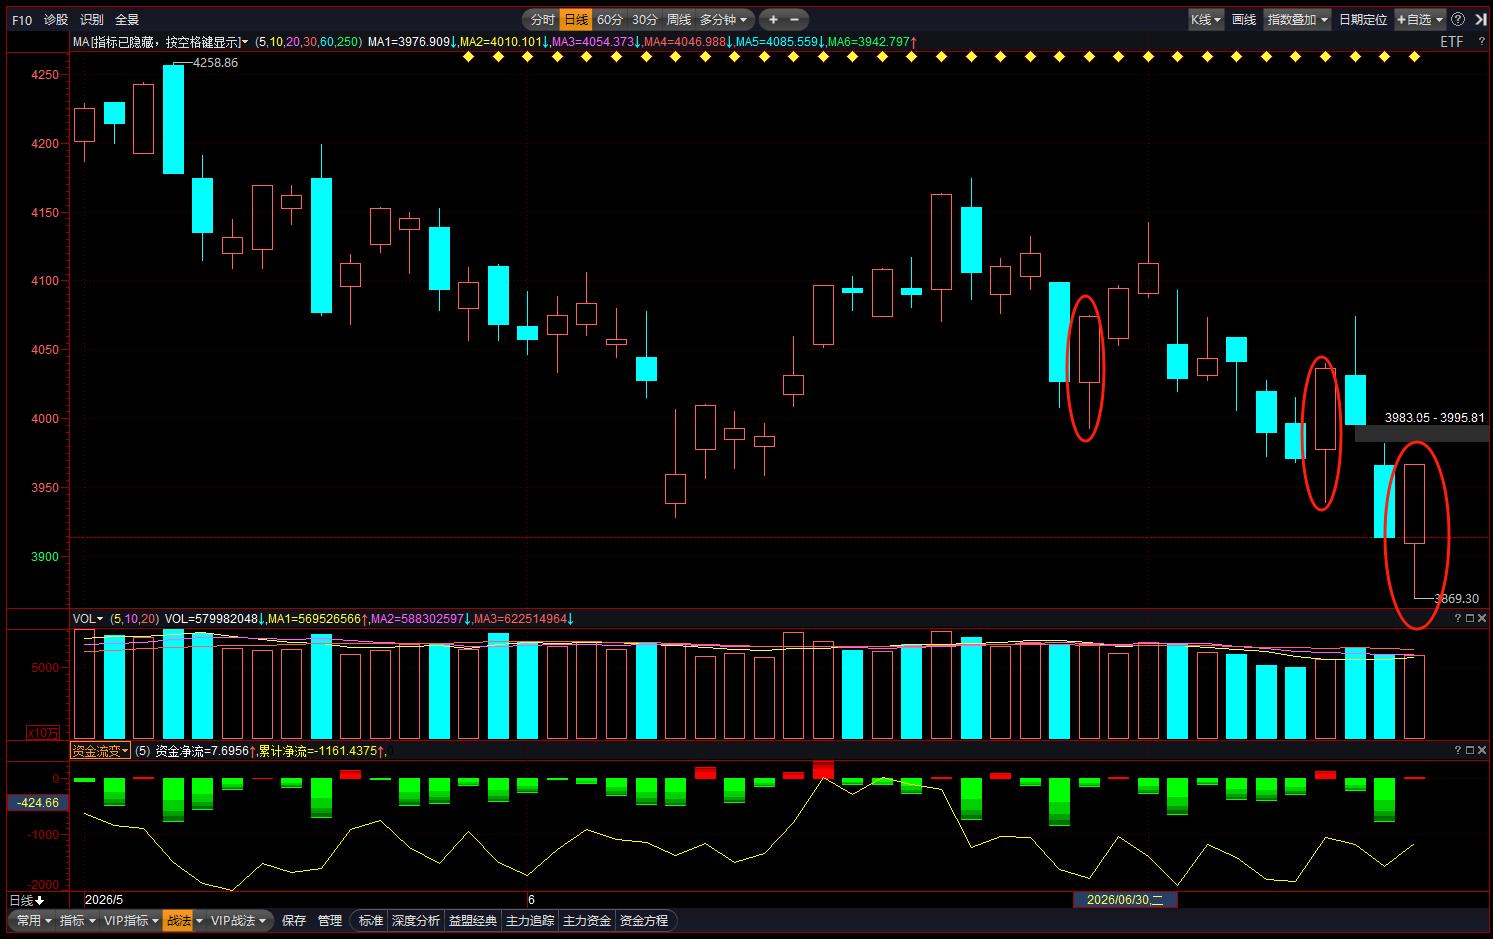1493x939 pixels.
Task: Open the VIP指标 dropdown
Action: [x=130, y=920]
